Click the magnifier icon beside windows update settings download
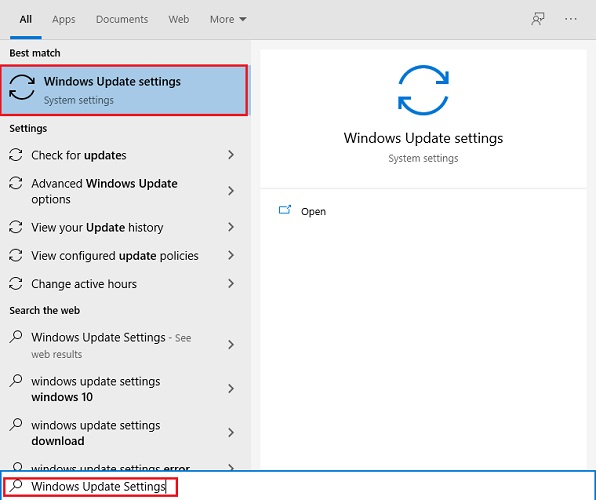Image resolution: width=596 pixels, height=500 pixels. click(x=16, y=424)
